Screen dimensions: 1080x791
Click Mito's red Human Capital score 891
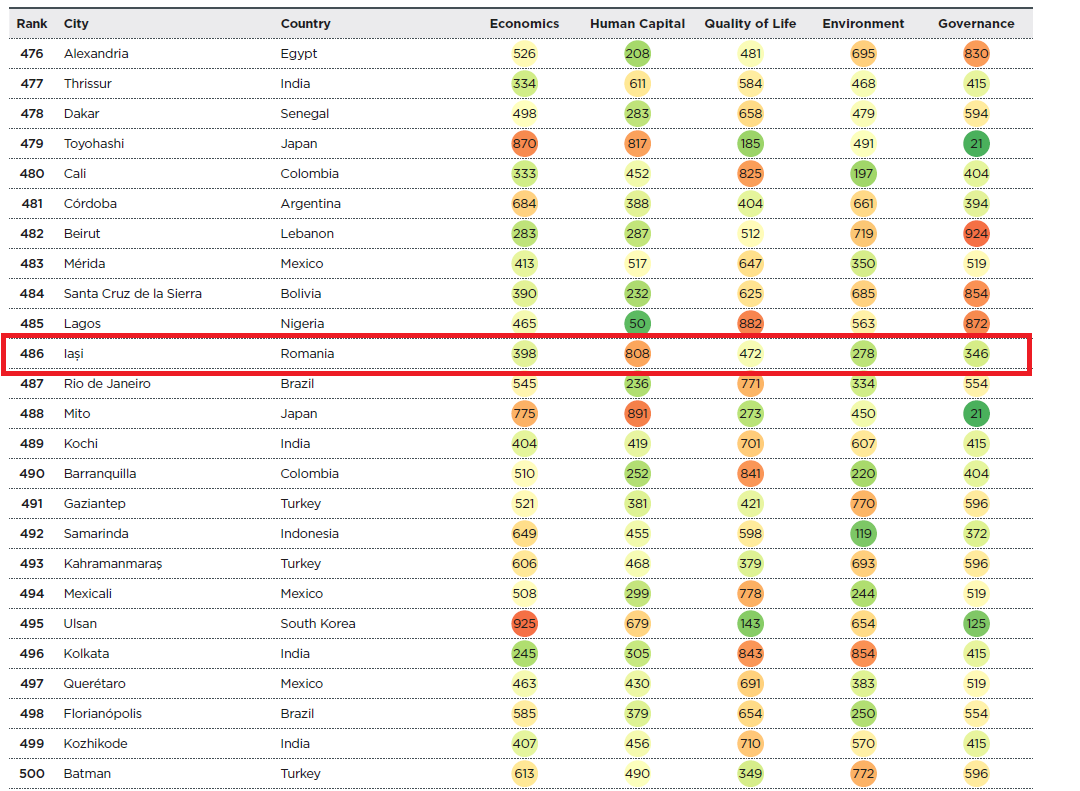[x=637, y=413]
